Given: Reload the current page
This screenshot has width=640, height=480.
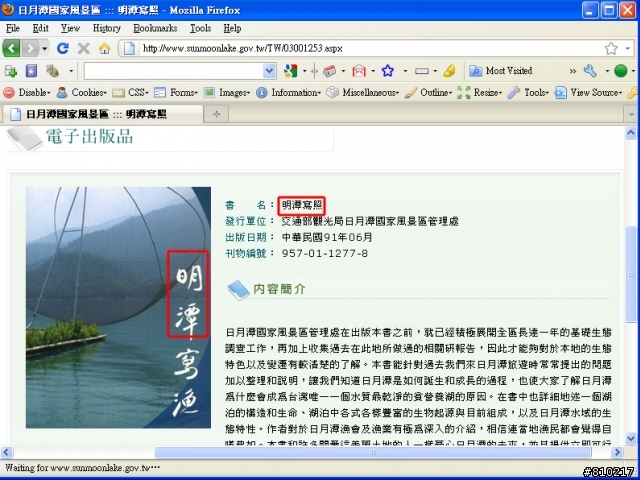Looking at the screenshot, I should (x=62, y=49).
